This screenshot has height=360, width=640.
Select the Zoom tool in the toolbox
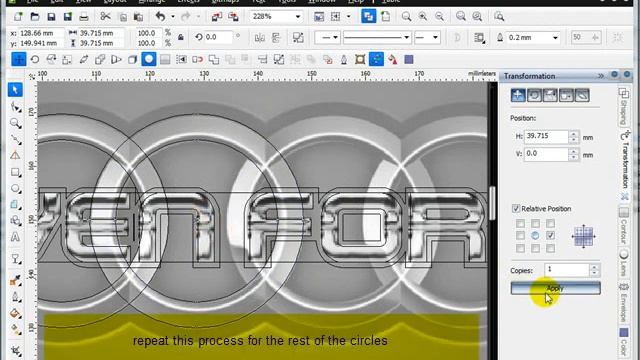click(x=16, y=123)
